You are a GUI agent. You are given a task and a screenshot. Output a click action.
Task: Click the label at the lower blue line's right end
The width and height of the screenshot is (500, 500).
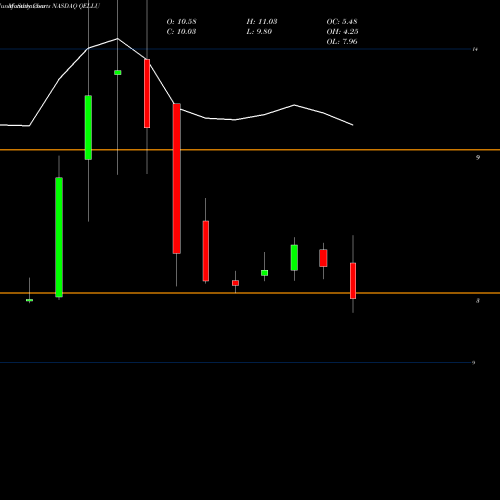473,363
